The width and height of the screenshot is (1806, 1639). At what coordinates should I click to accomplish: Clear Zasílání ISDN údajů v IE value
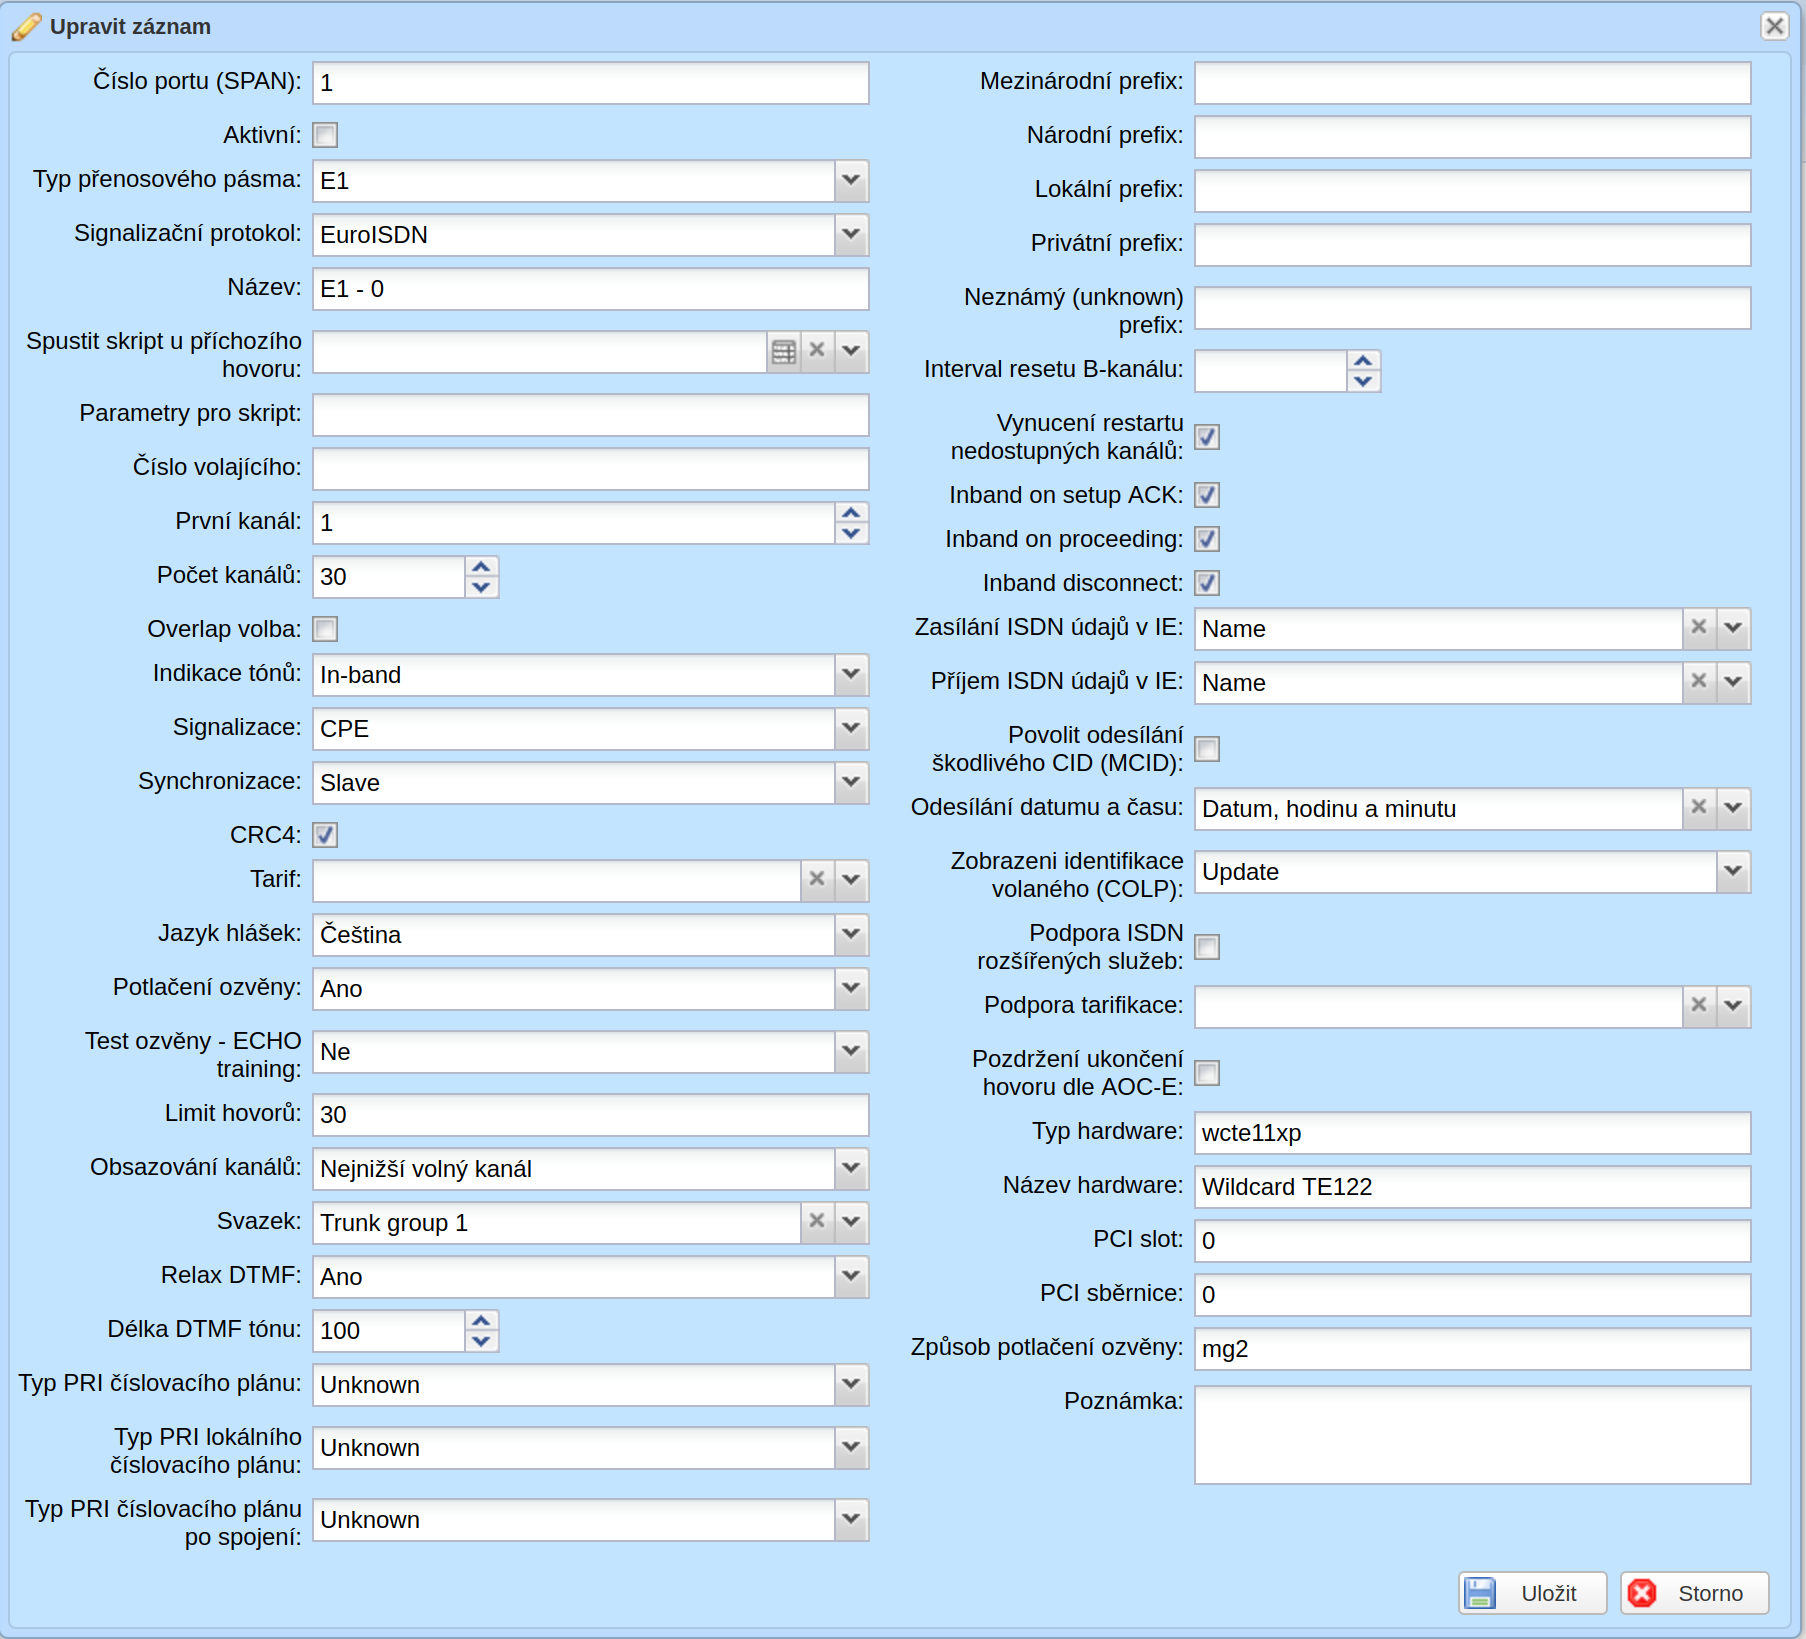point(1699,628)
